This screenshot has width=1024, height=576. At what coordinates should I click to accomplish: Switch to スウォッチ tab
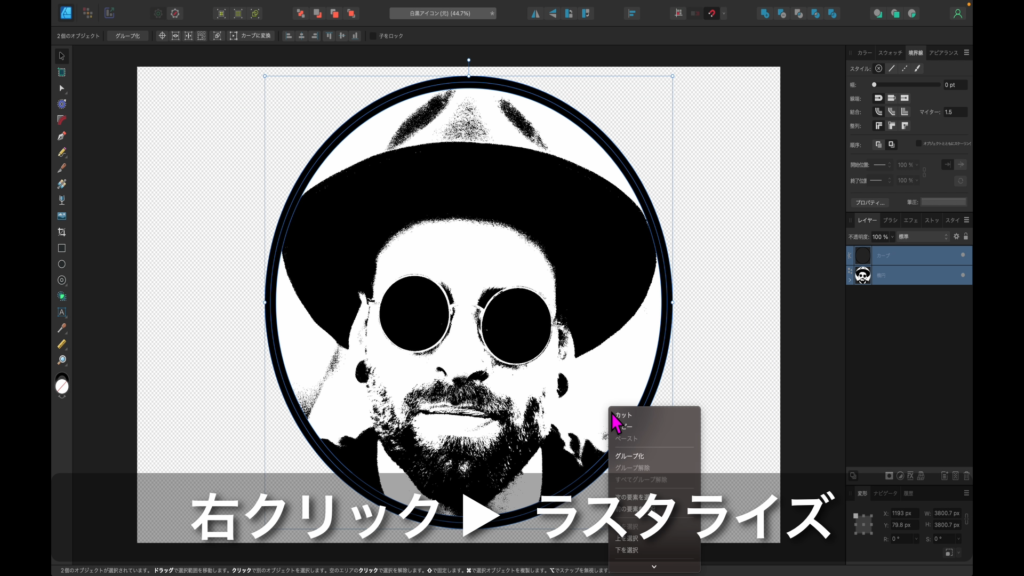point(889,53)
